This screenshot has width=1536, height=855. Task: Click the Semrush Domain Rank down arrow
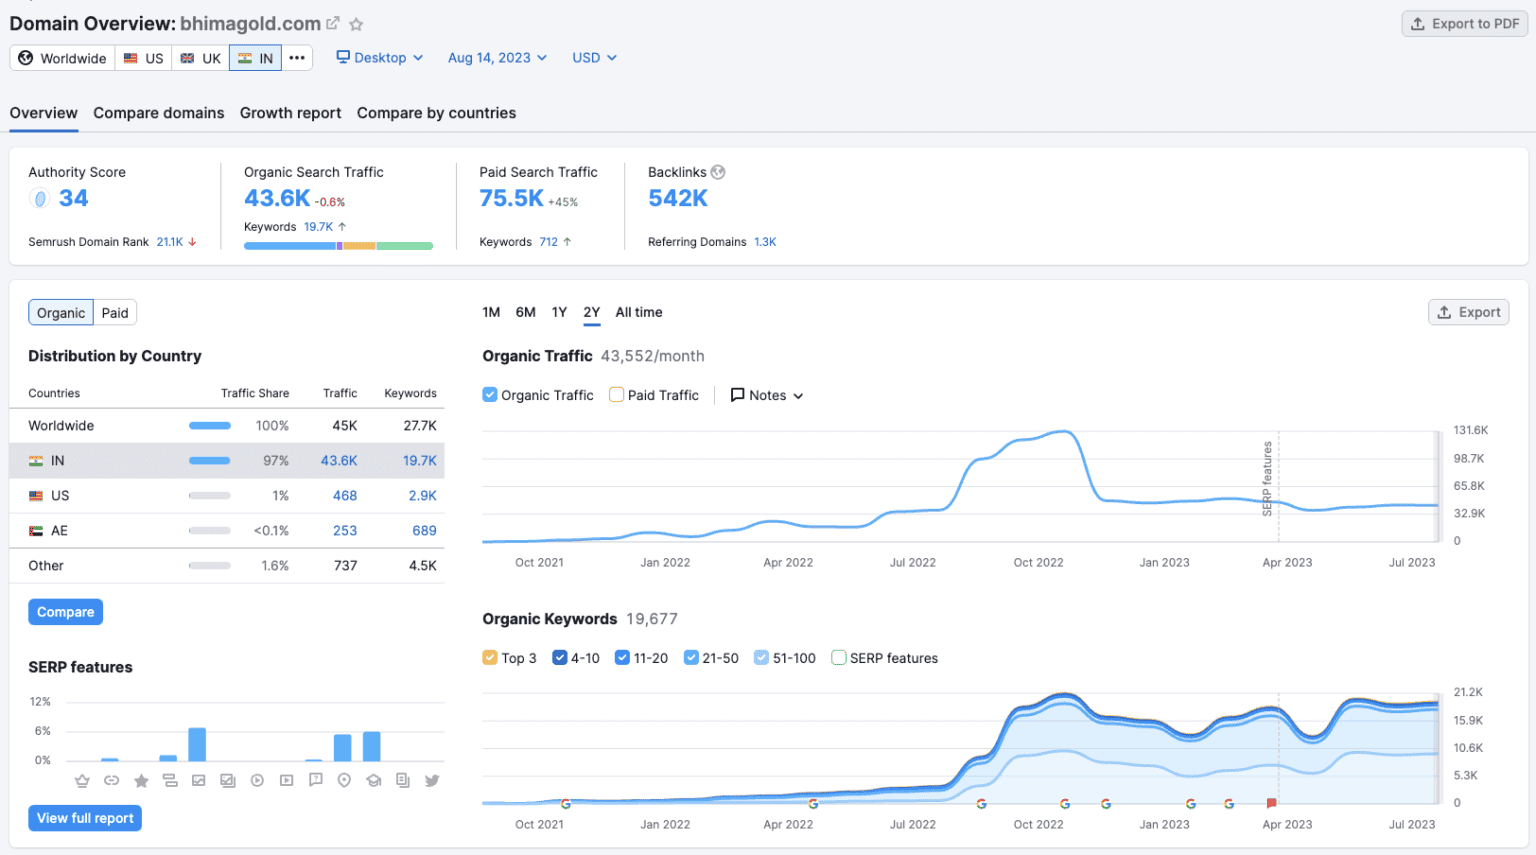tap(192, 242)
